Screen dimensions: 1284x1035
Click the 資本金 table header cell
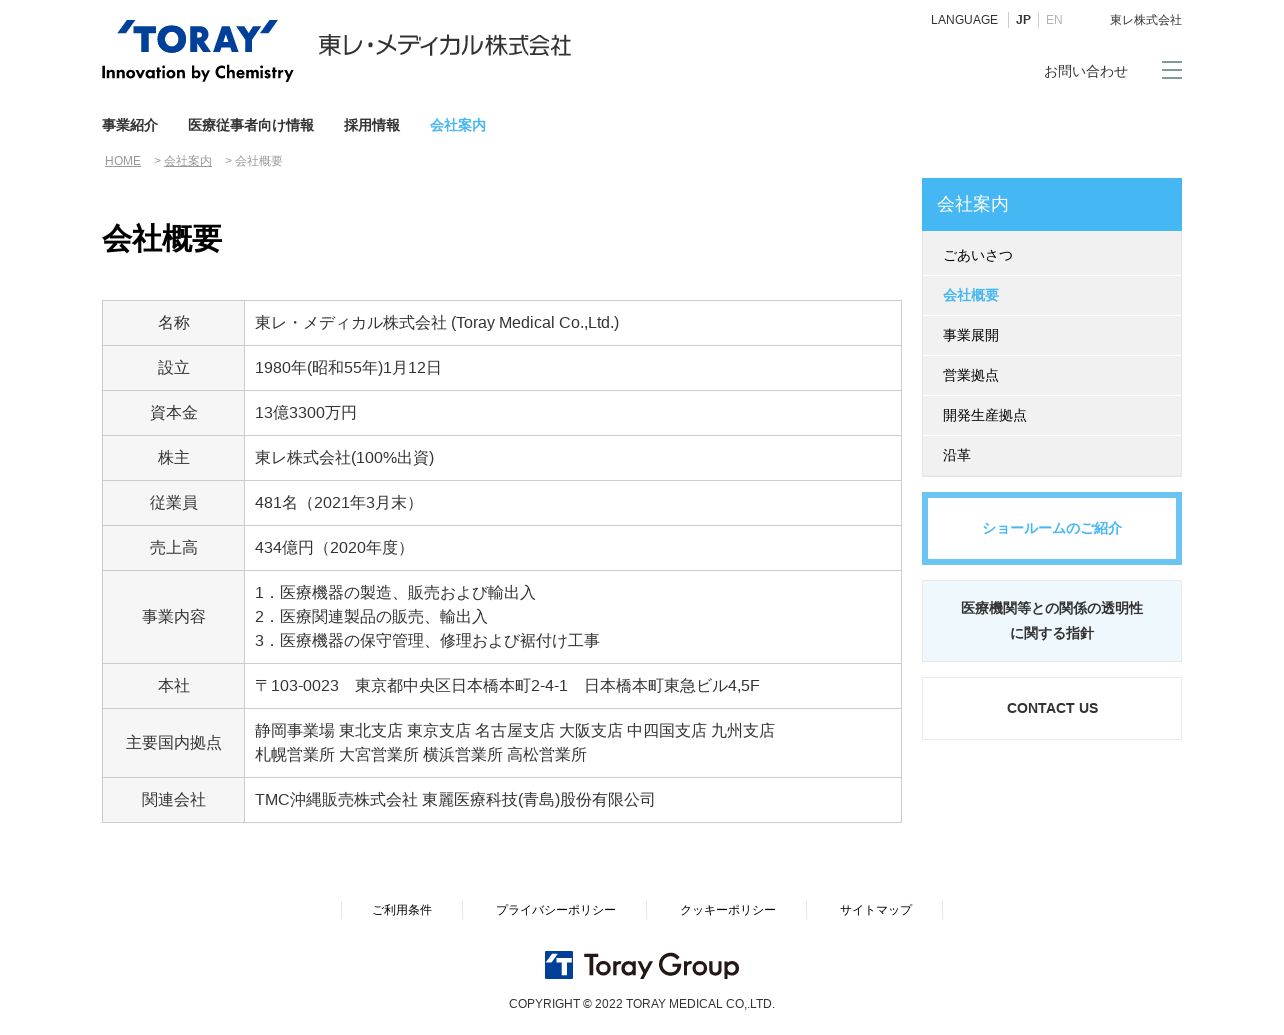(174, 413)
